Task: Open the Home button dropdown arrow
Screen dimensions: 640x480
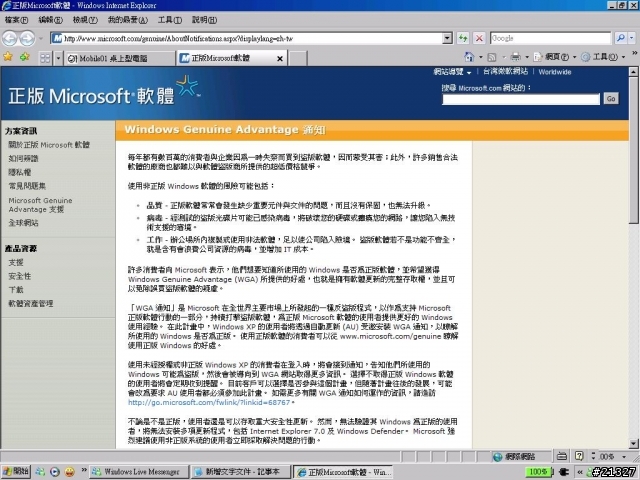Action: click(481, 57)
